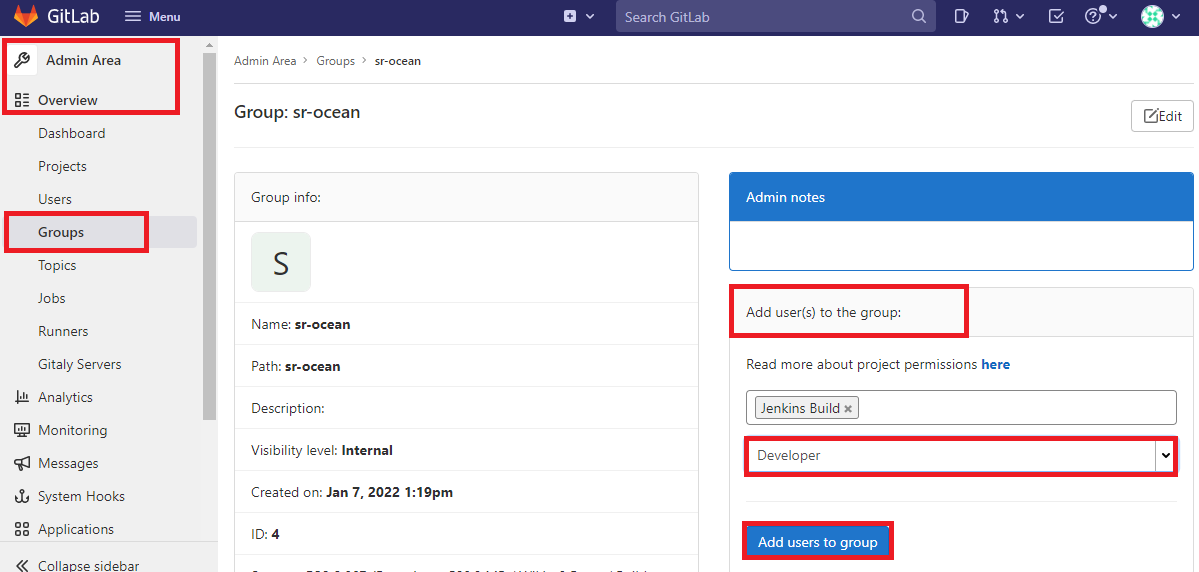Expand the create new dropdown chevron
Screen dimensions: 1199x572
coord(590,16)
